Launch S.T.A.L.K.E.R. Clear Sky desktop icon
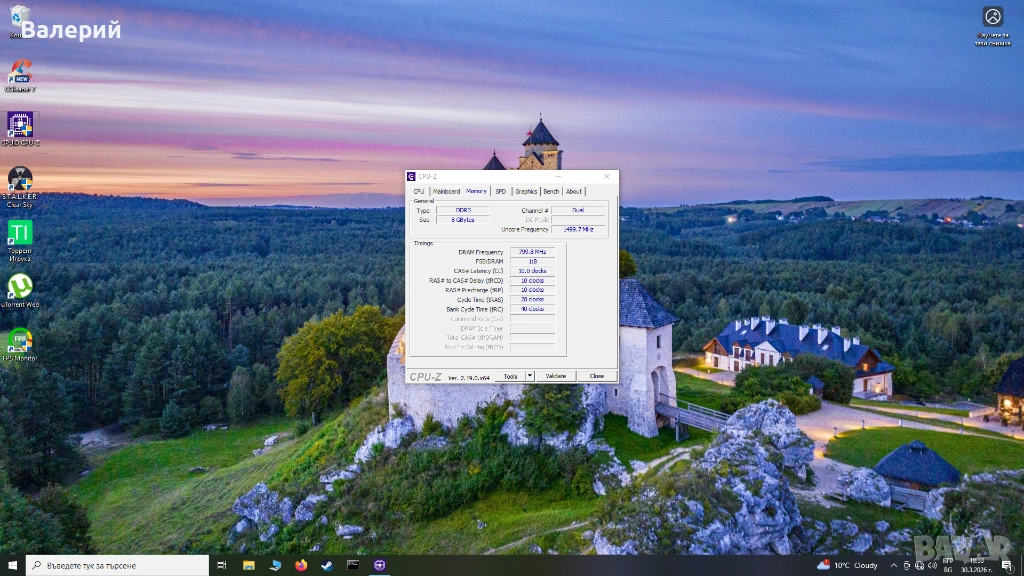1024x576 pixels. [x=20, y=180]
